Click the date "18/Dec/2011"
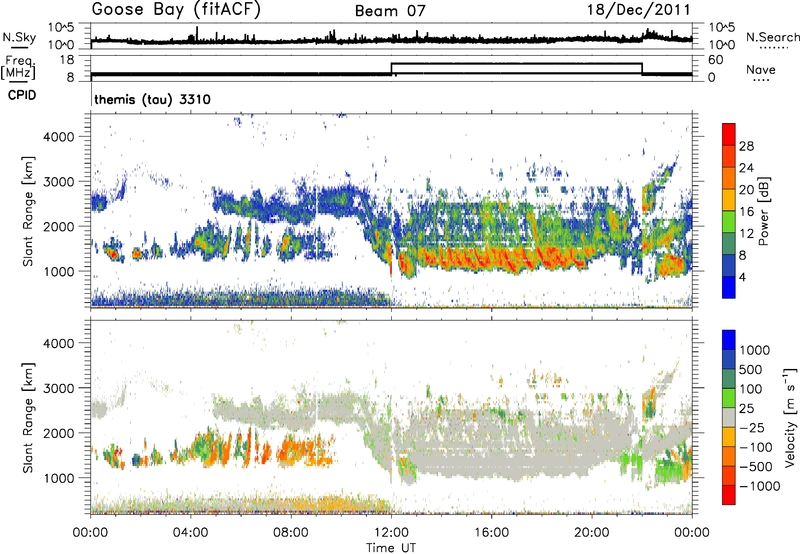The width and height of the screenshot is (800, 554). pos(639,10)
